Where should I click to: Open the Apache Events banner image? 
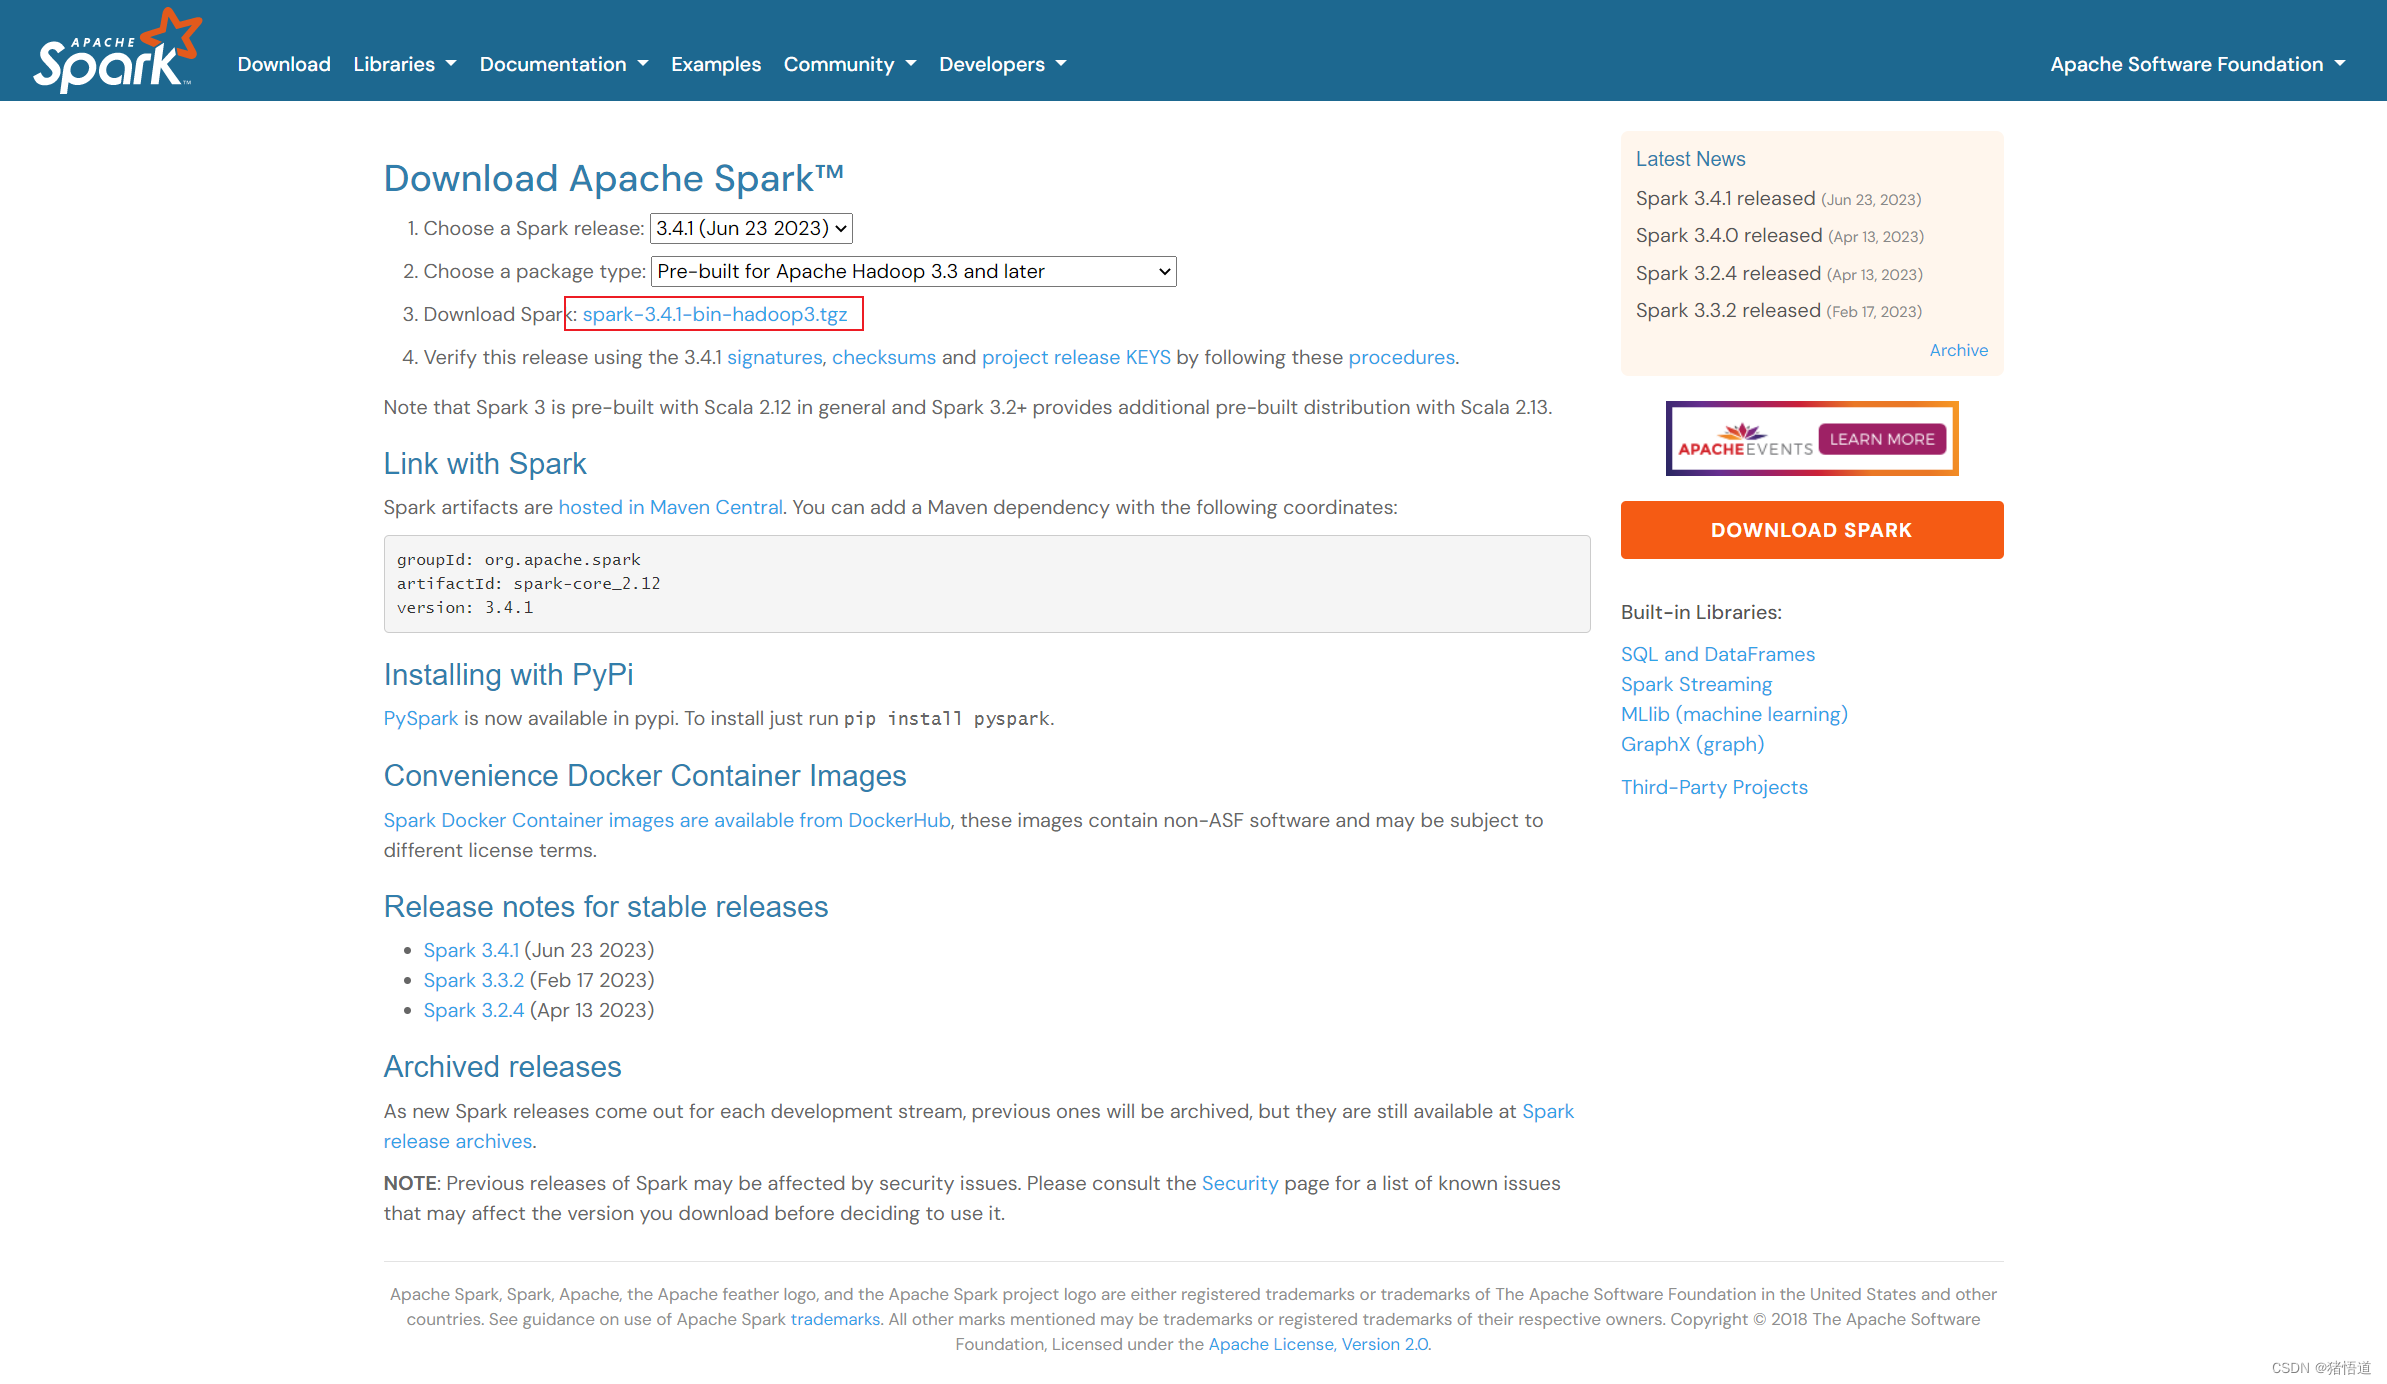coord(1744,440)
